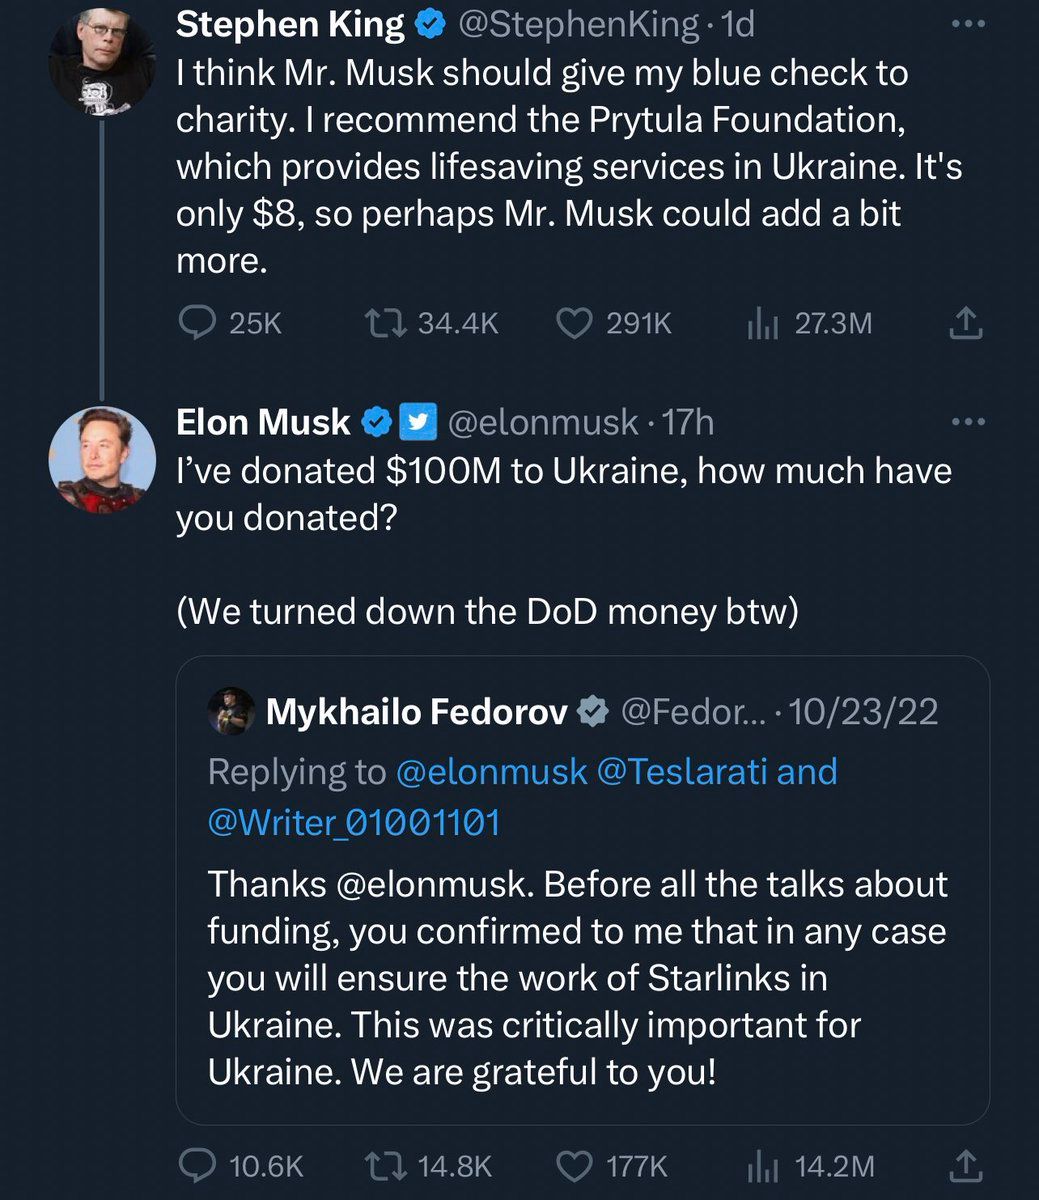Open more options on Elon Musk's tweet

(967, 423)
